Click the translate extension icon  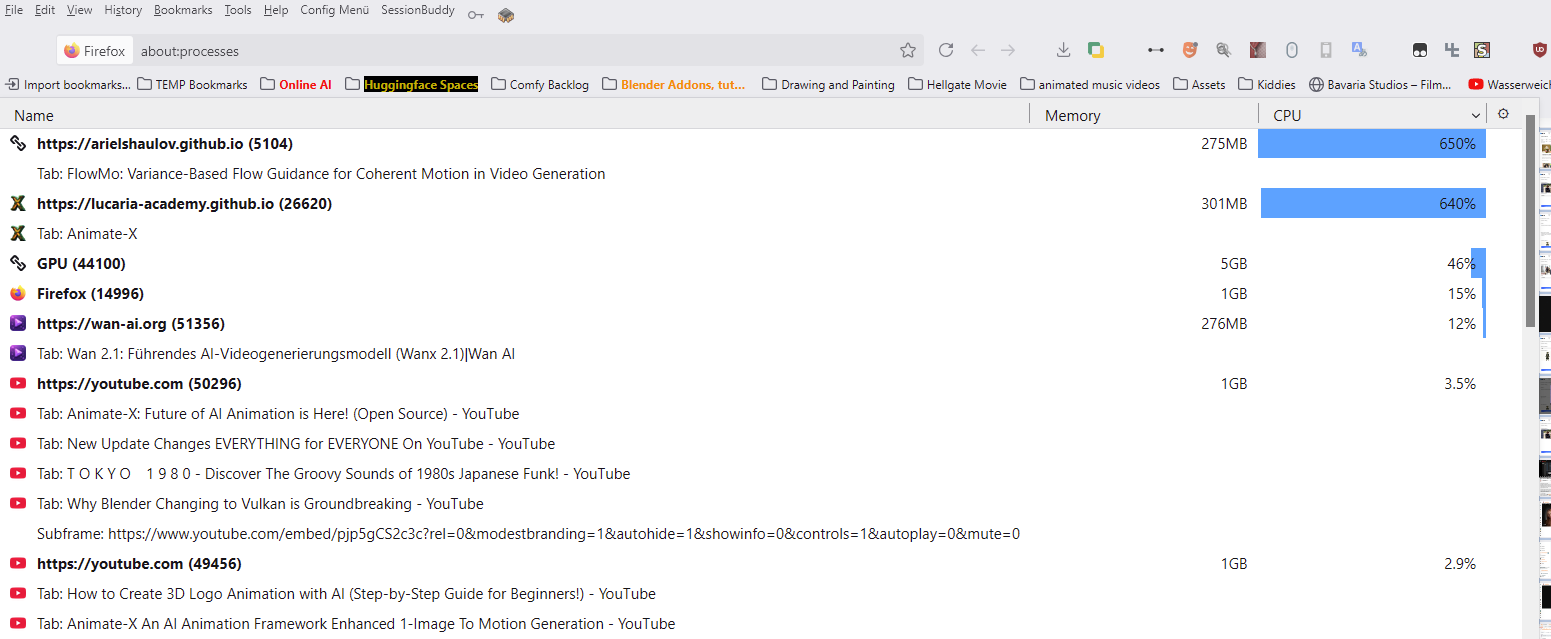click(x=1359, y=49)
